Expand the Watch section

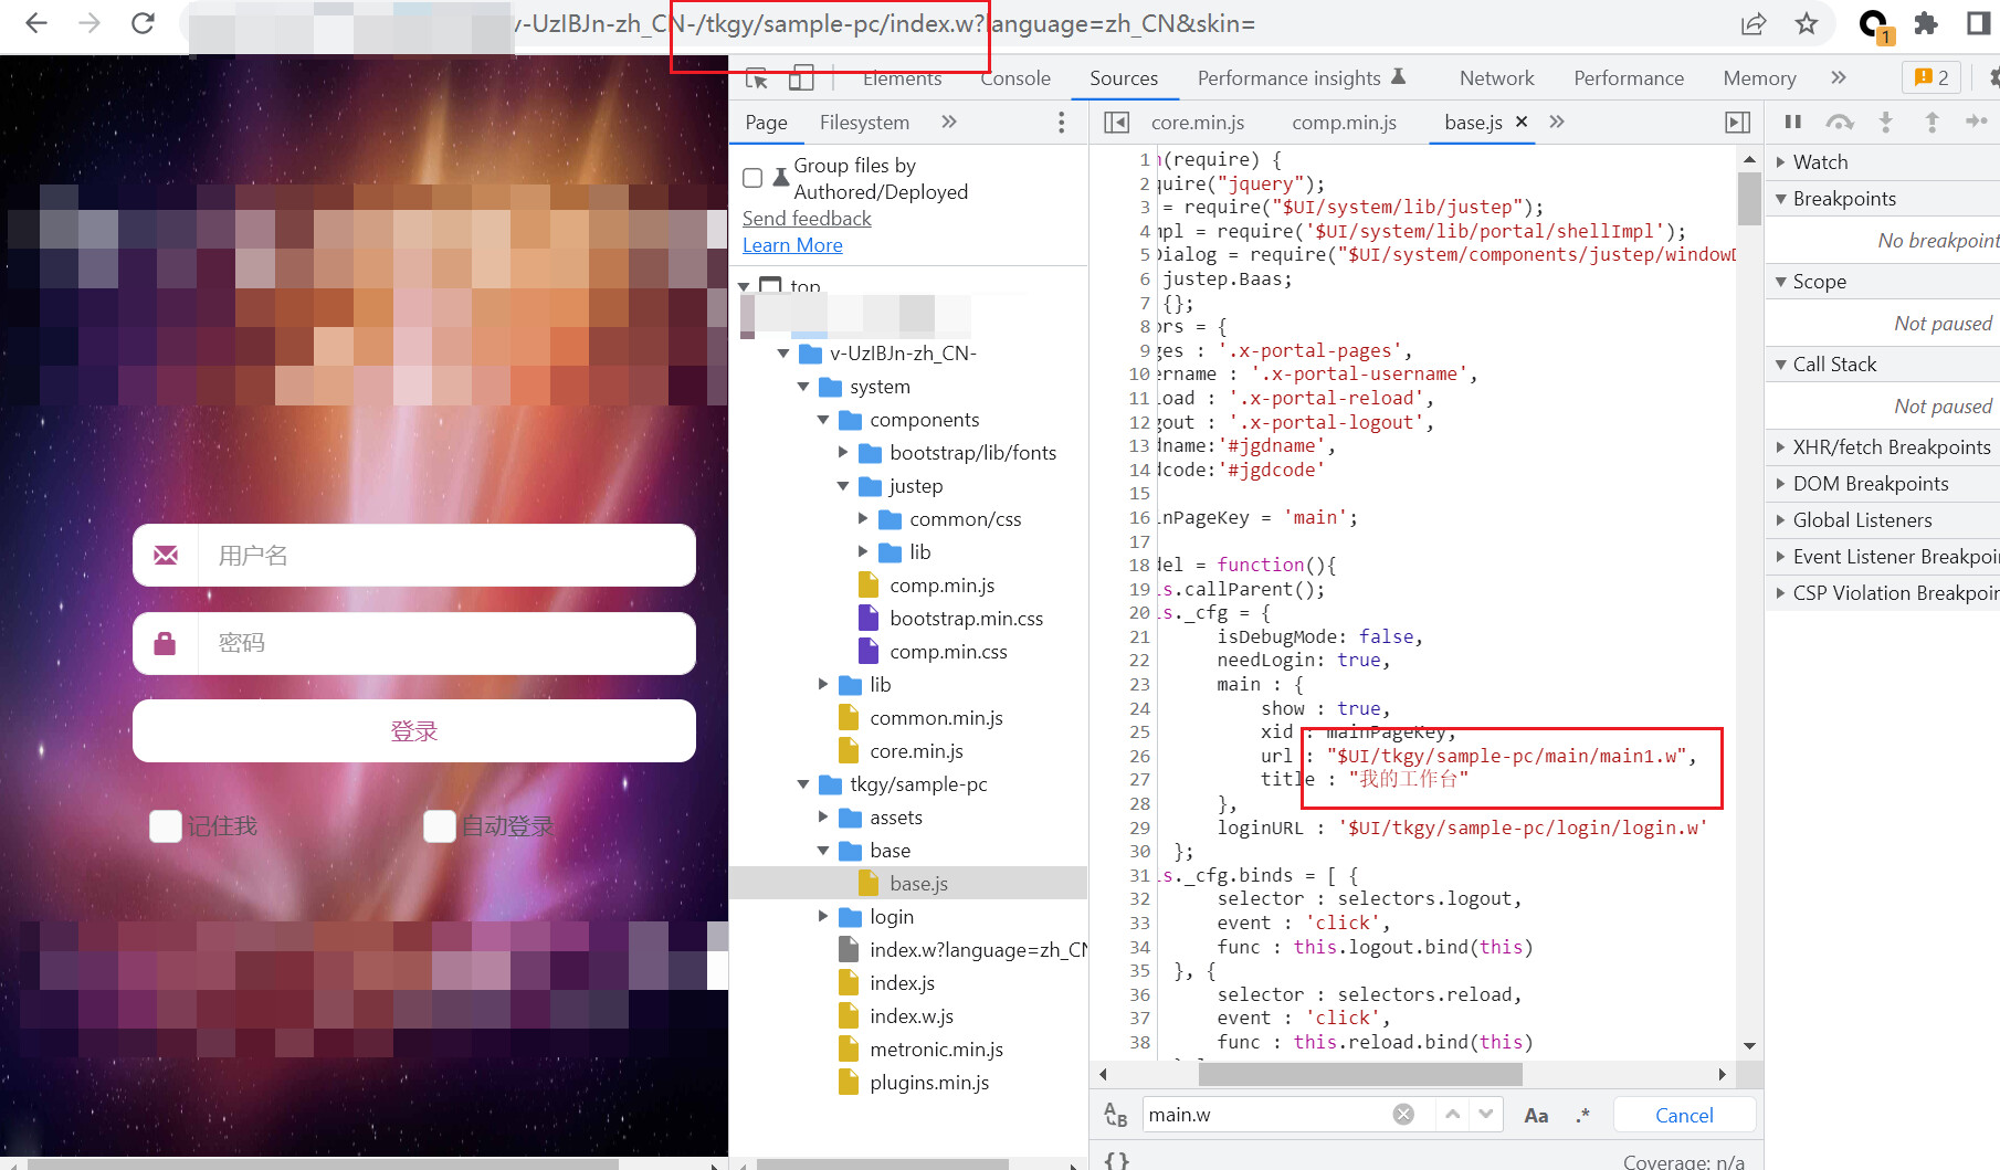[1781, 162]
